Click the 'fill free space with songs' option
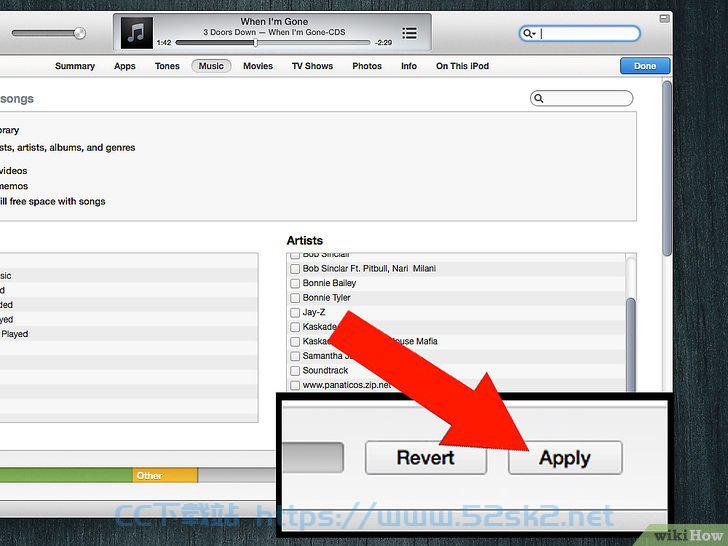This screenshot has width=728, height=546. [52, 202]
